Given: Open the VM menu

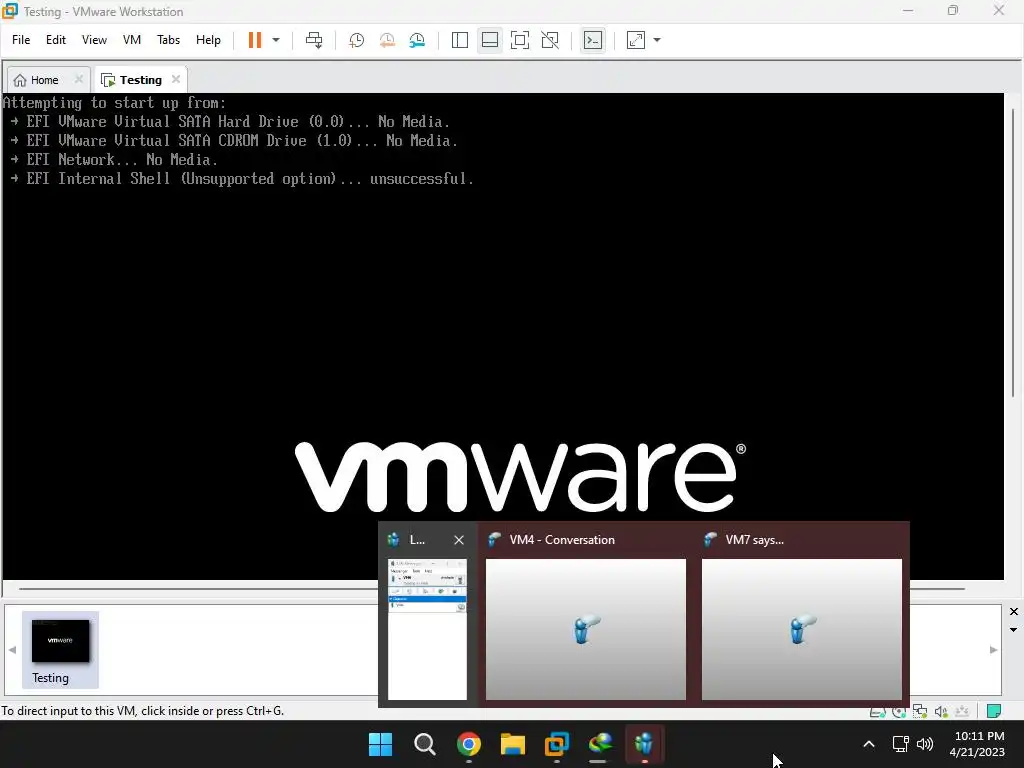Looking at the screenshot, I should (132, 40).
